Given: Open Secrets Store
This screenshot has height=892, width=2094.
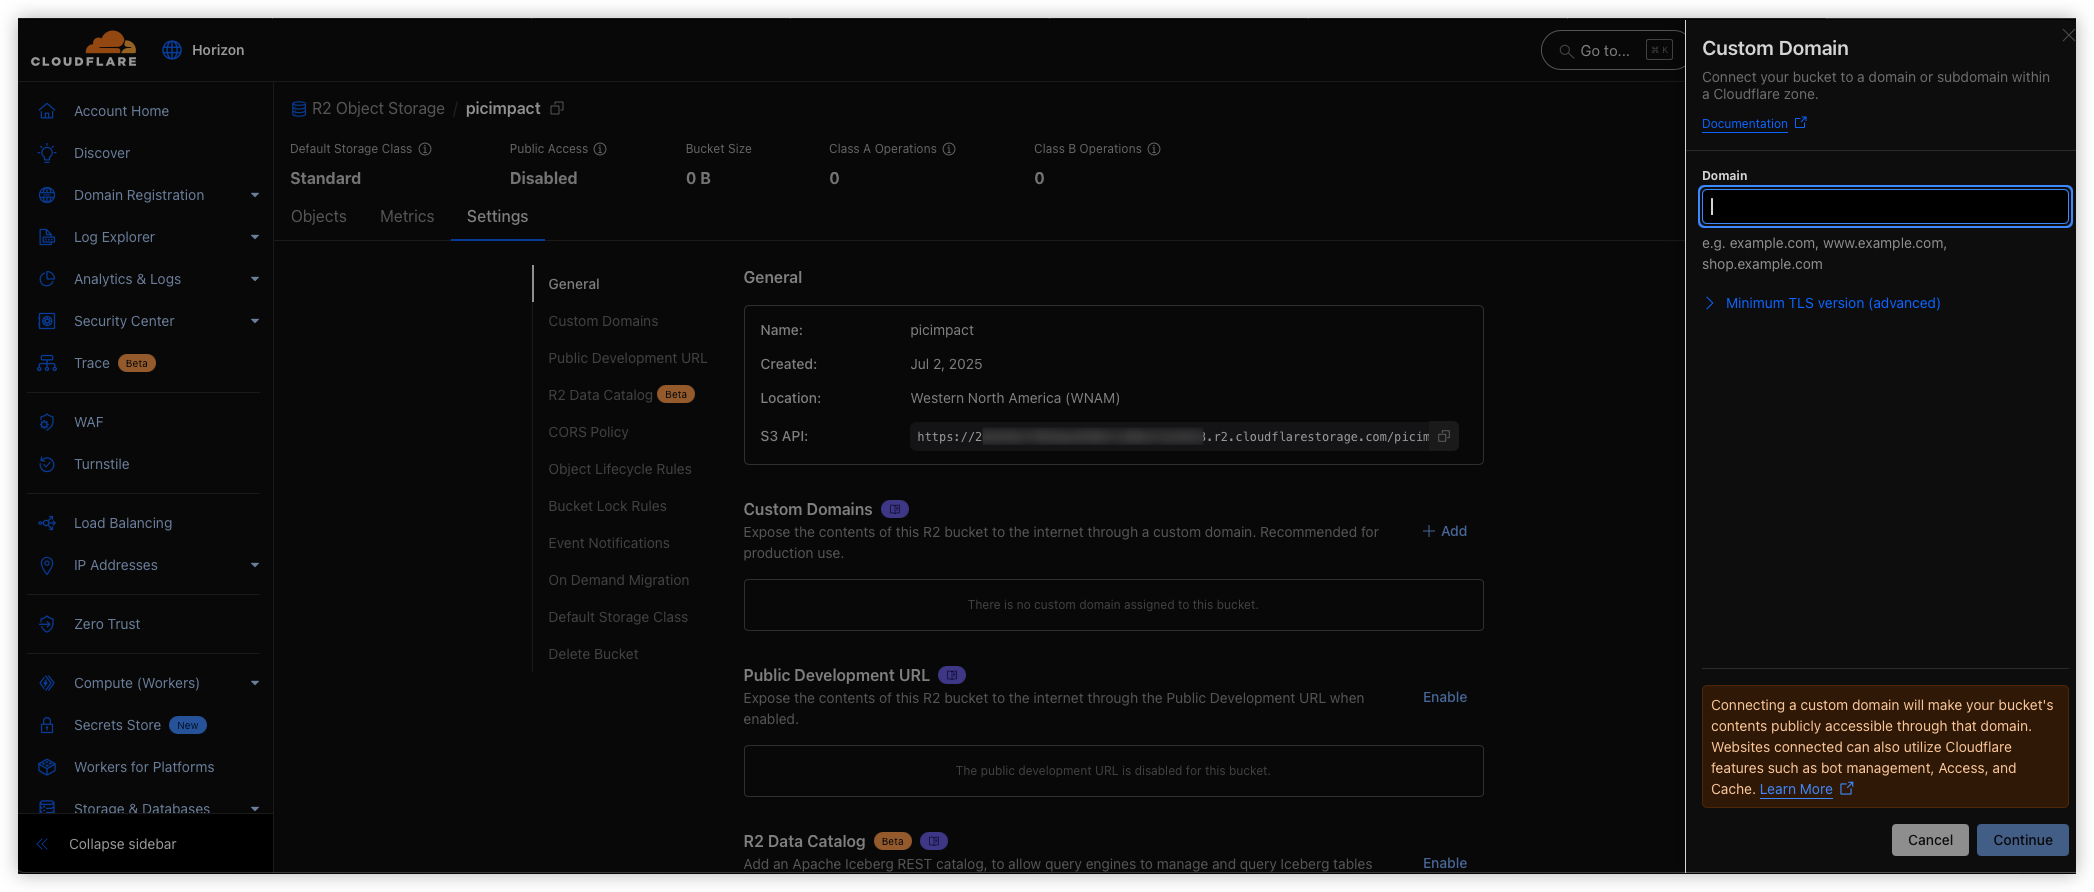Looking at the screenshot, I should 117,725.
